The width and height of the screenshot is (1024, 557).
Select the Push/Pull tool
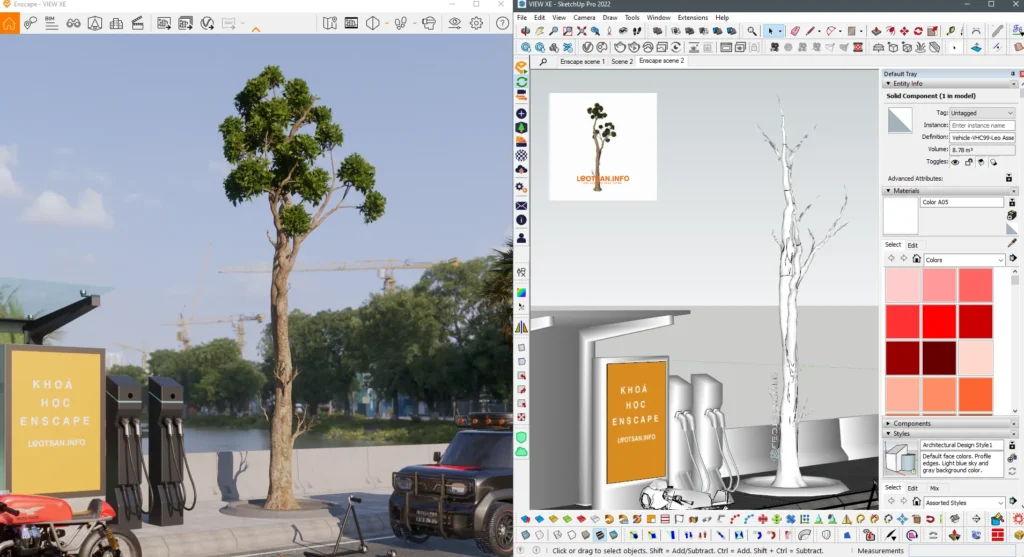click(876, 31)
